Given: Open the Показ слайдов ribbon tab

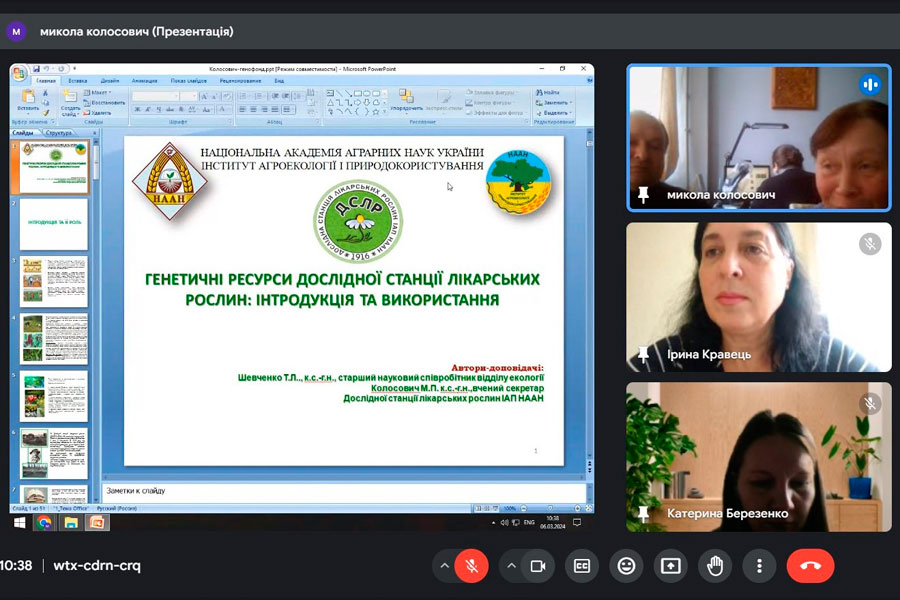Looking at the screenshot, I should point(188,81).
